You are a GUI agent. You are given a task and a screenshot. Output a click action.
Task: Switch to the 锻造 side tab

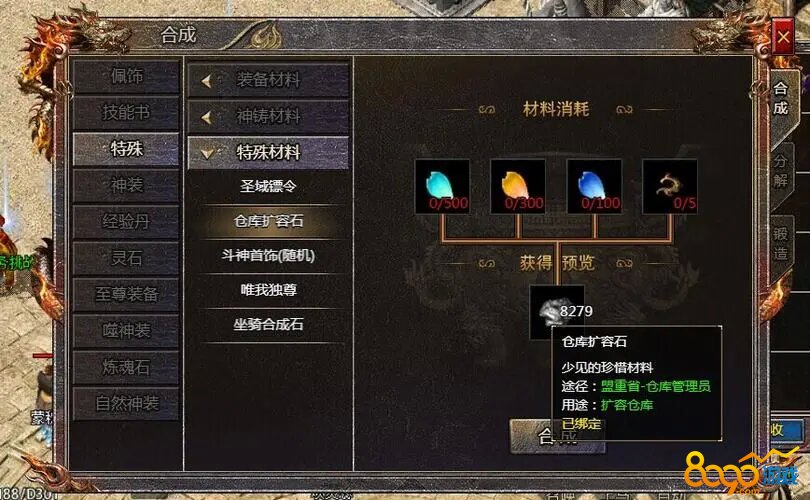(781, 244)
